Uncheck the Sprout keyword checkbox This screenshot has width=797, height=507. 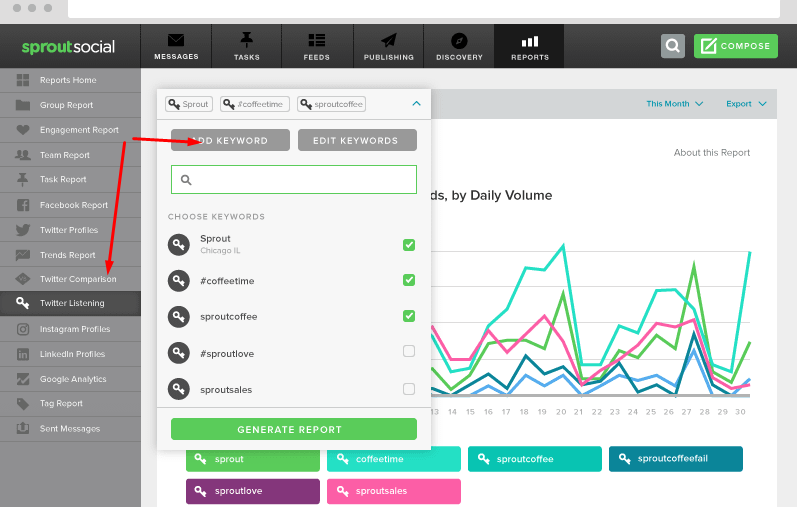coord(409,245)
